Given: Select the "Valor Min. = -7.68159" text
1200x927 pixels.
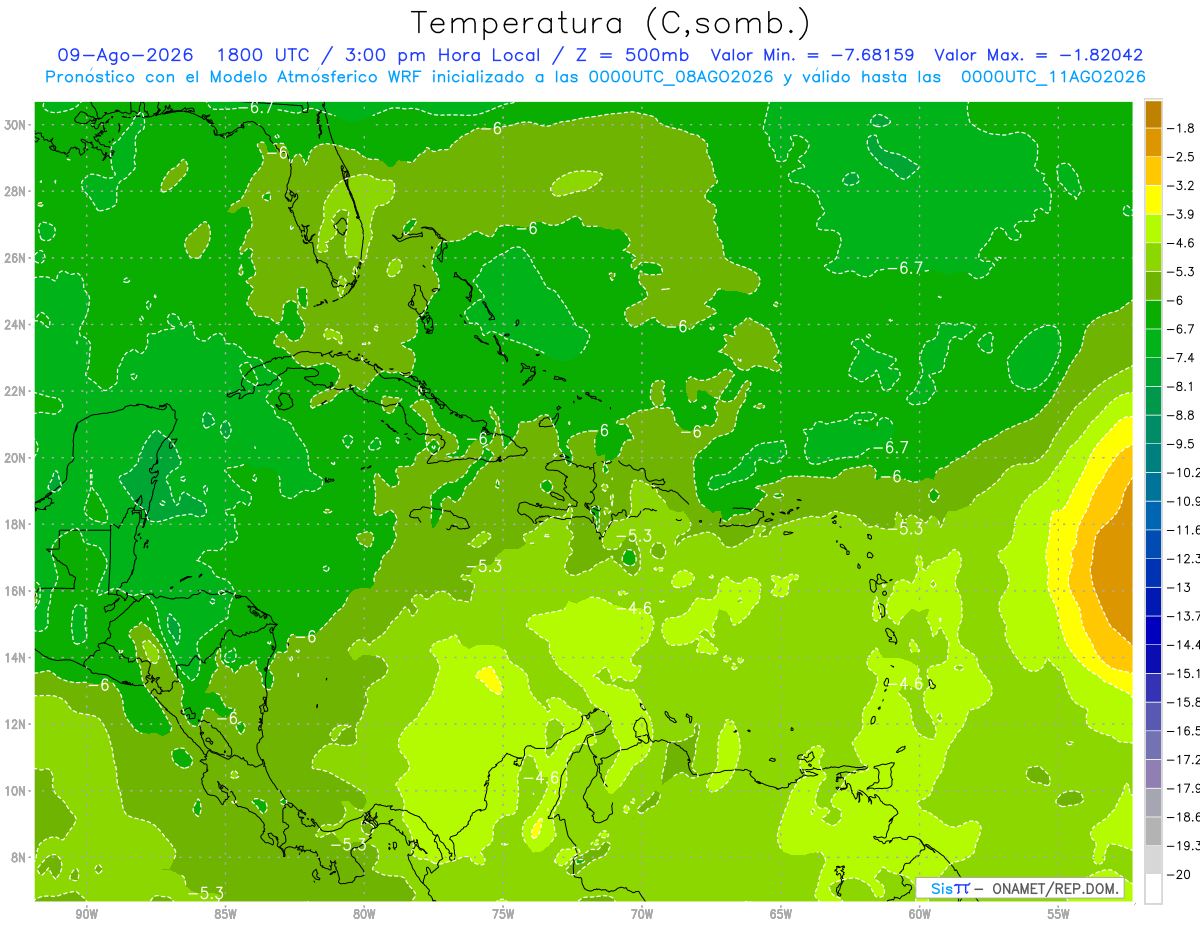Looking at the screenshot, I should point(812,56).
